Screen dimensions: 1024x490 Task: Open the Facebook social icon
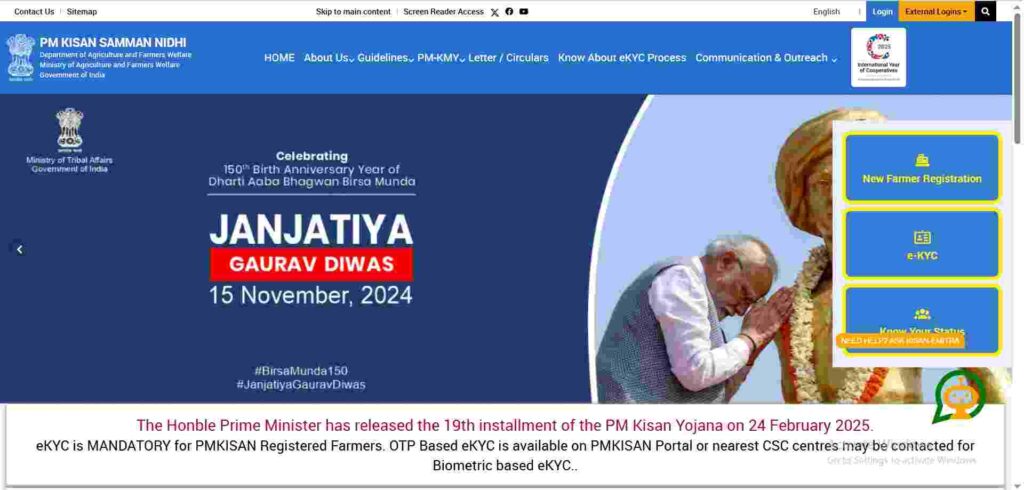coord(509,11)
